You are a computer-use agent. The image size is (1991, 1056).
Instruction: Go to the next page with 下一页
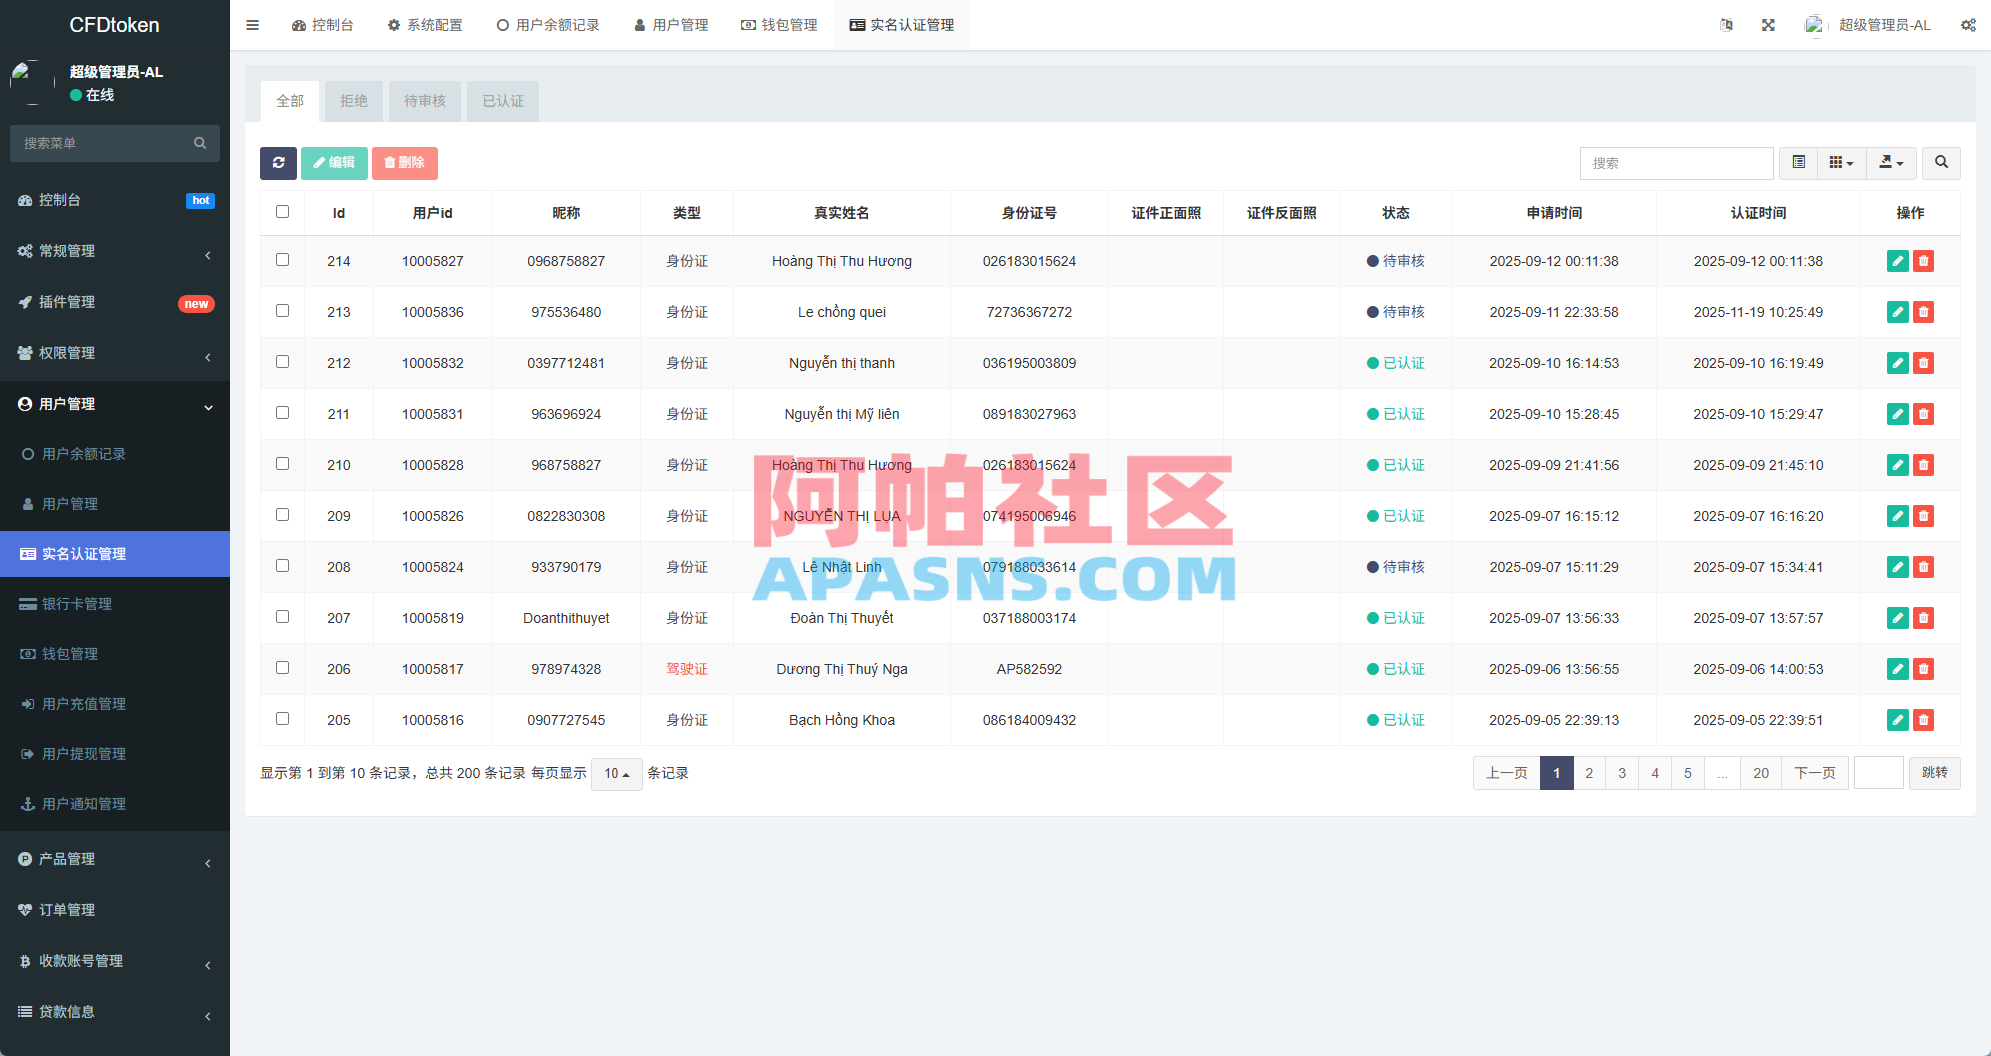pyautogui.click(x=1815, y=773)
